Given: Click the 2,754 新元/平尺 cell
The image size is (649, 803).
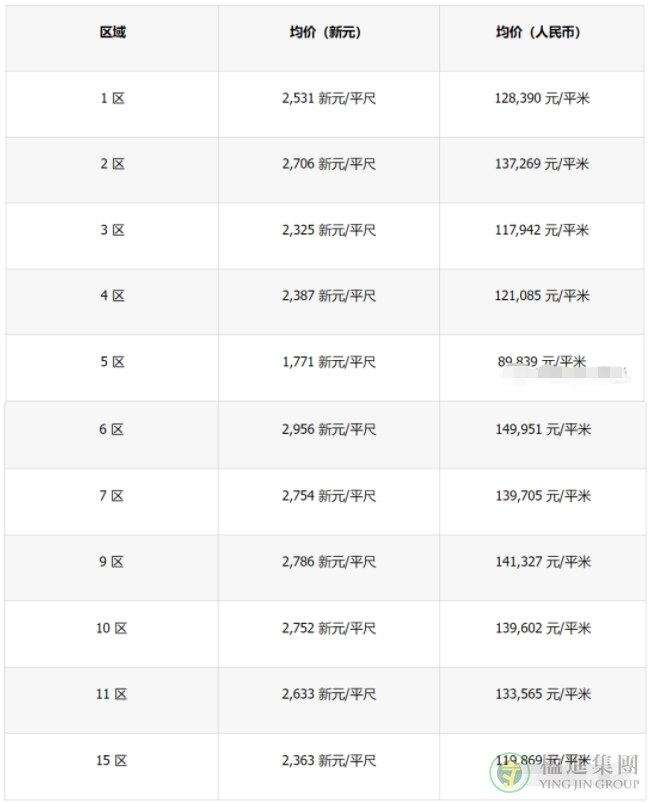Looking at the screenshot, I should tap(329, 496).
